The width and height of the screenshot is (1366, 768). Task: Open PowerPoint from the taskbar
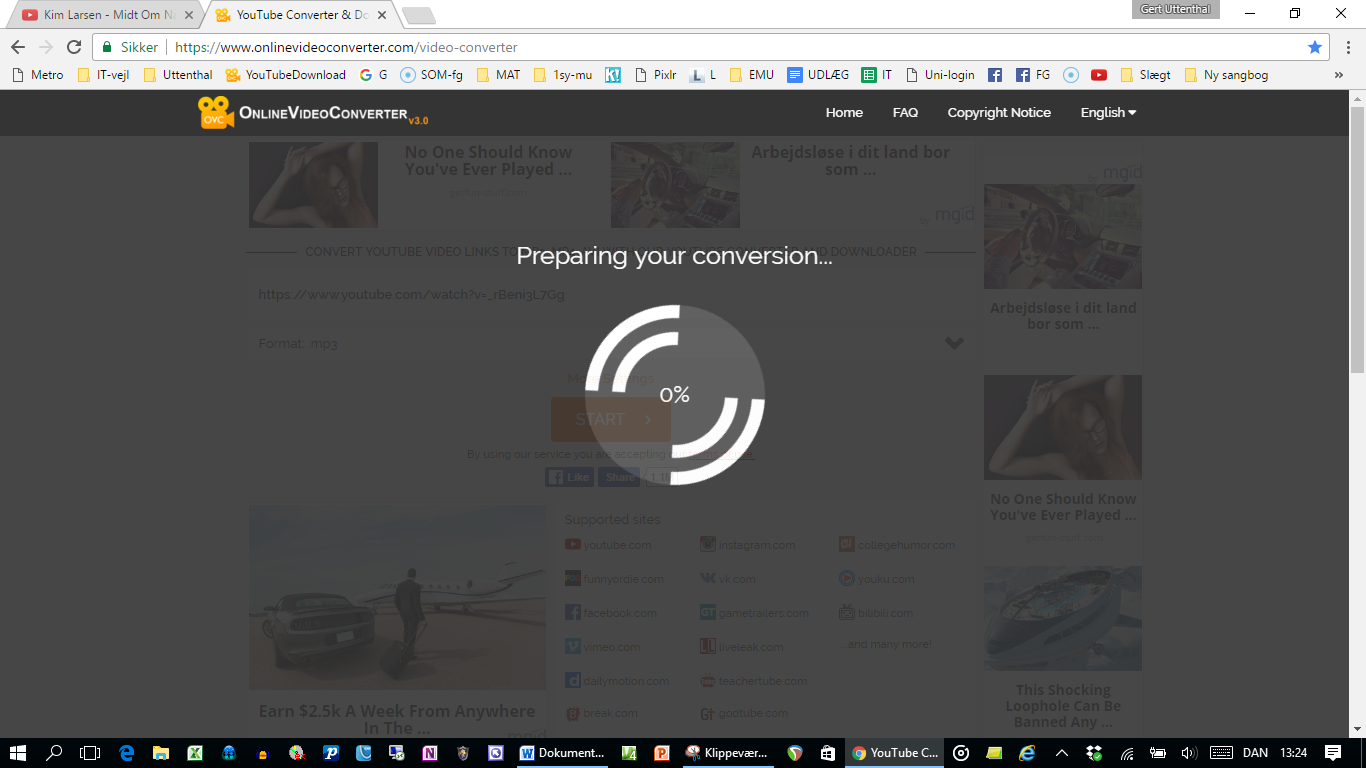point(661,753)
